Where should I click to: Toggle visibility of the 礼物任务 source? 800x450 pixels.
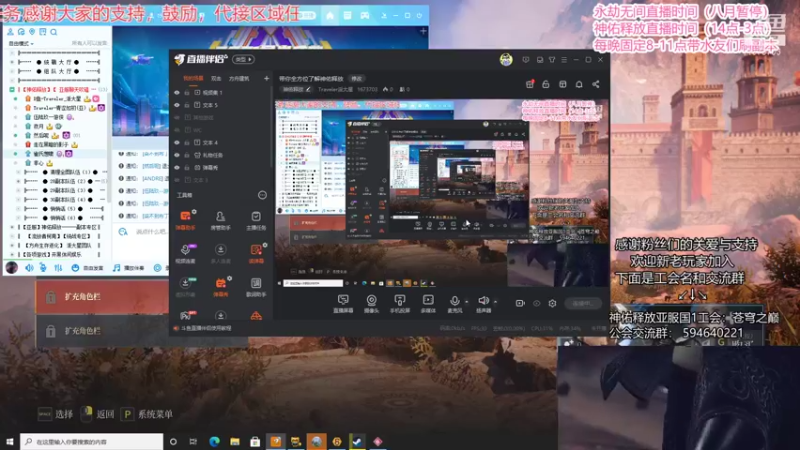click(177, 155)
